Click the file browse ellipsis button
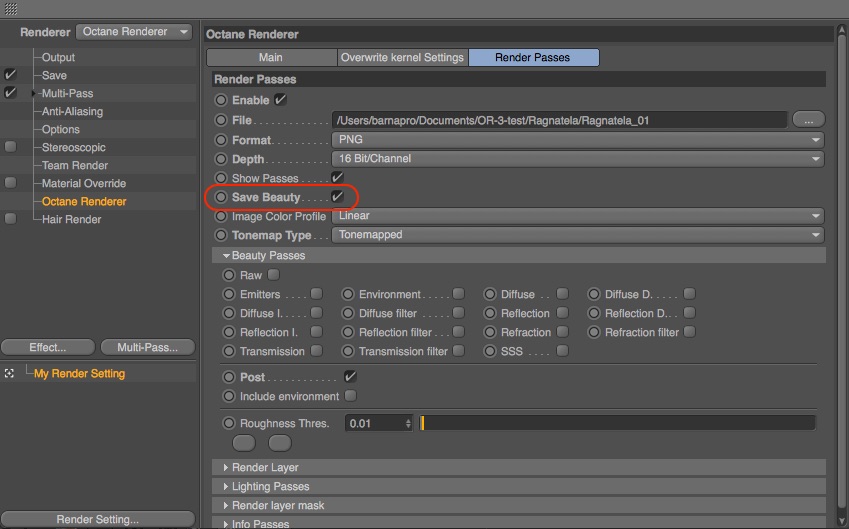The height and width of the screenshot is (529, 849). [808, 120]
